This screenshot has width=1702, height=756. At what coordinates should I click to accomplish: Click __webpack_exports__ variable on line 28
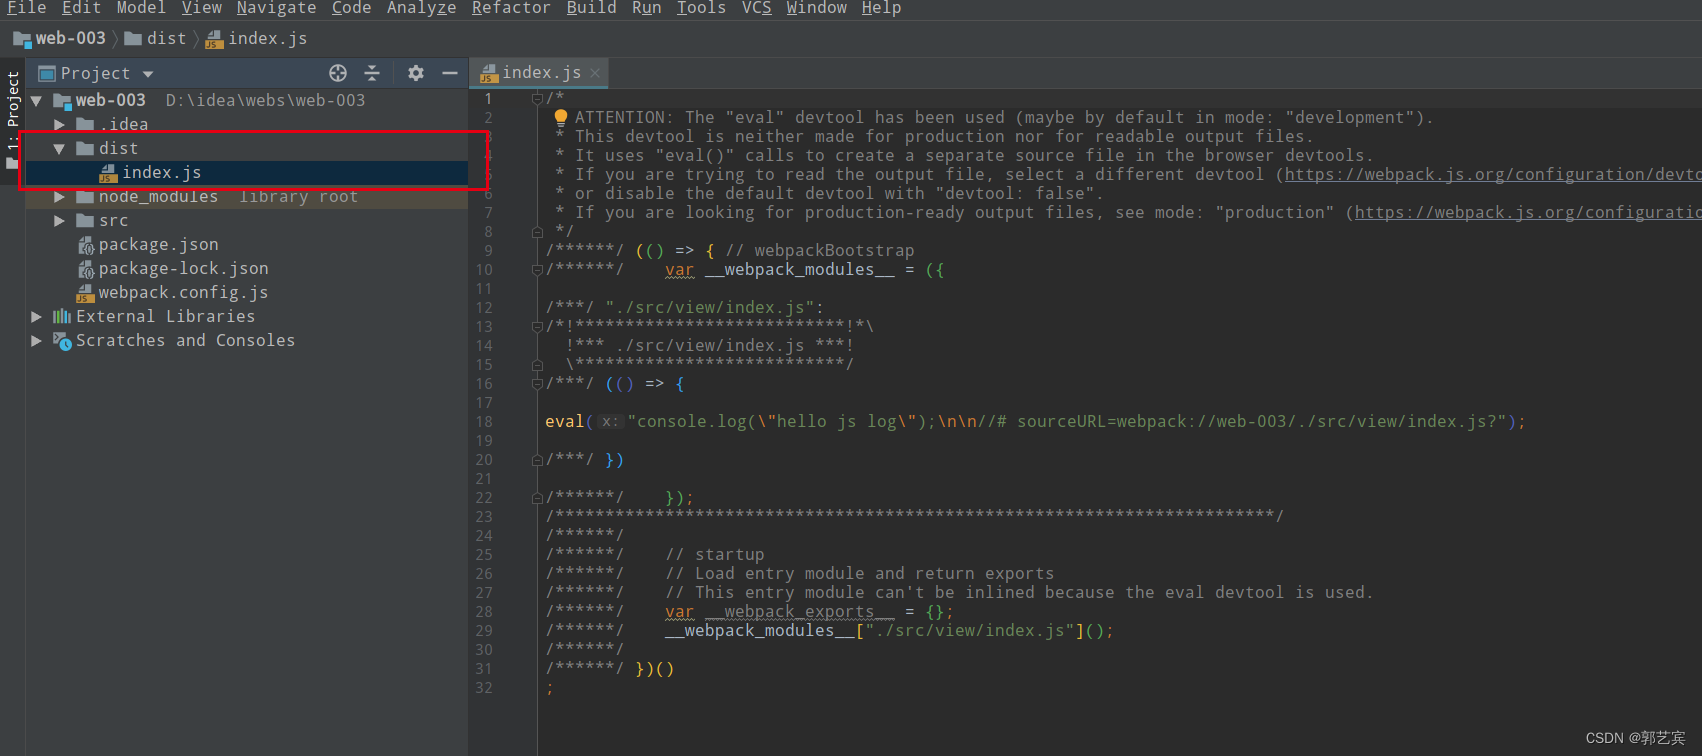(x=800, y=611)
